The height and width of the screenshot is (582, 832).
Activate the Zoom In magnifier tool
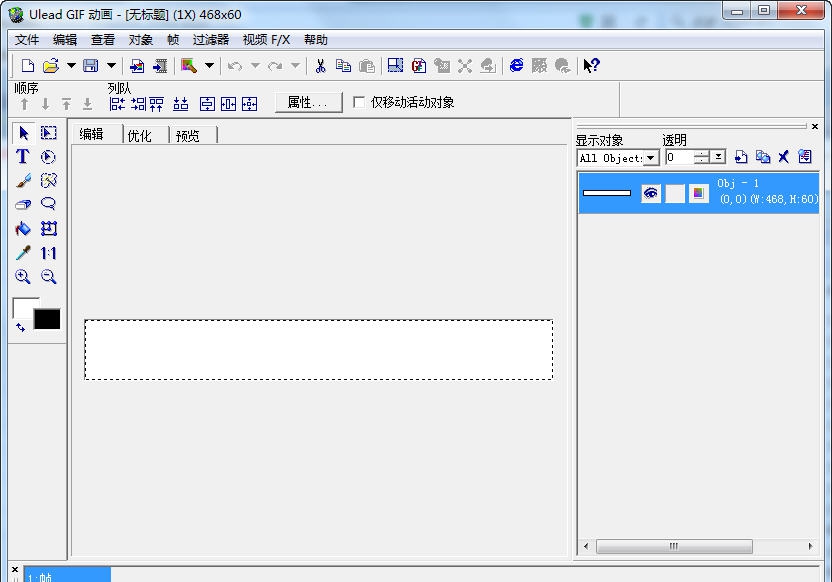22,277
